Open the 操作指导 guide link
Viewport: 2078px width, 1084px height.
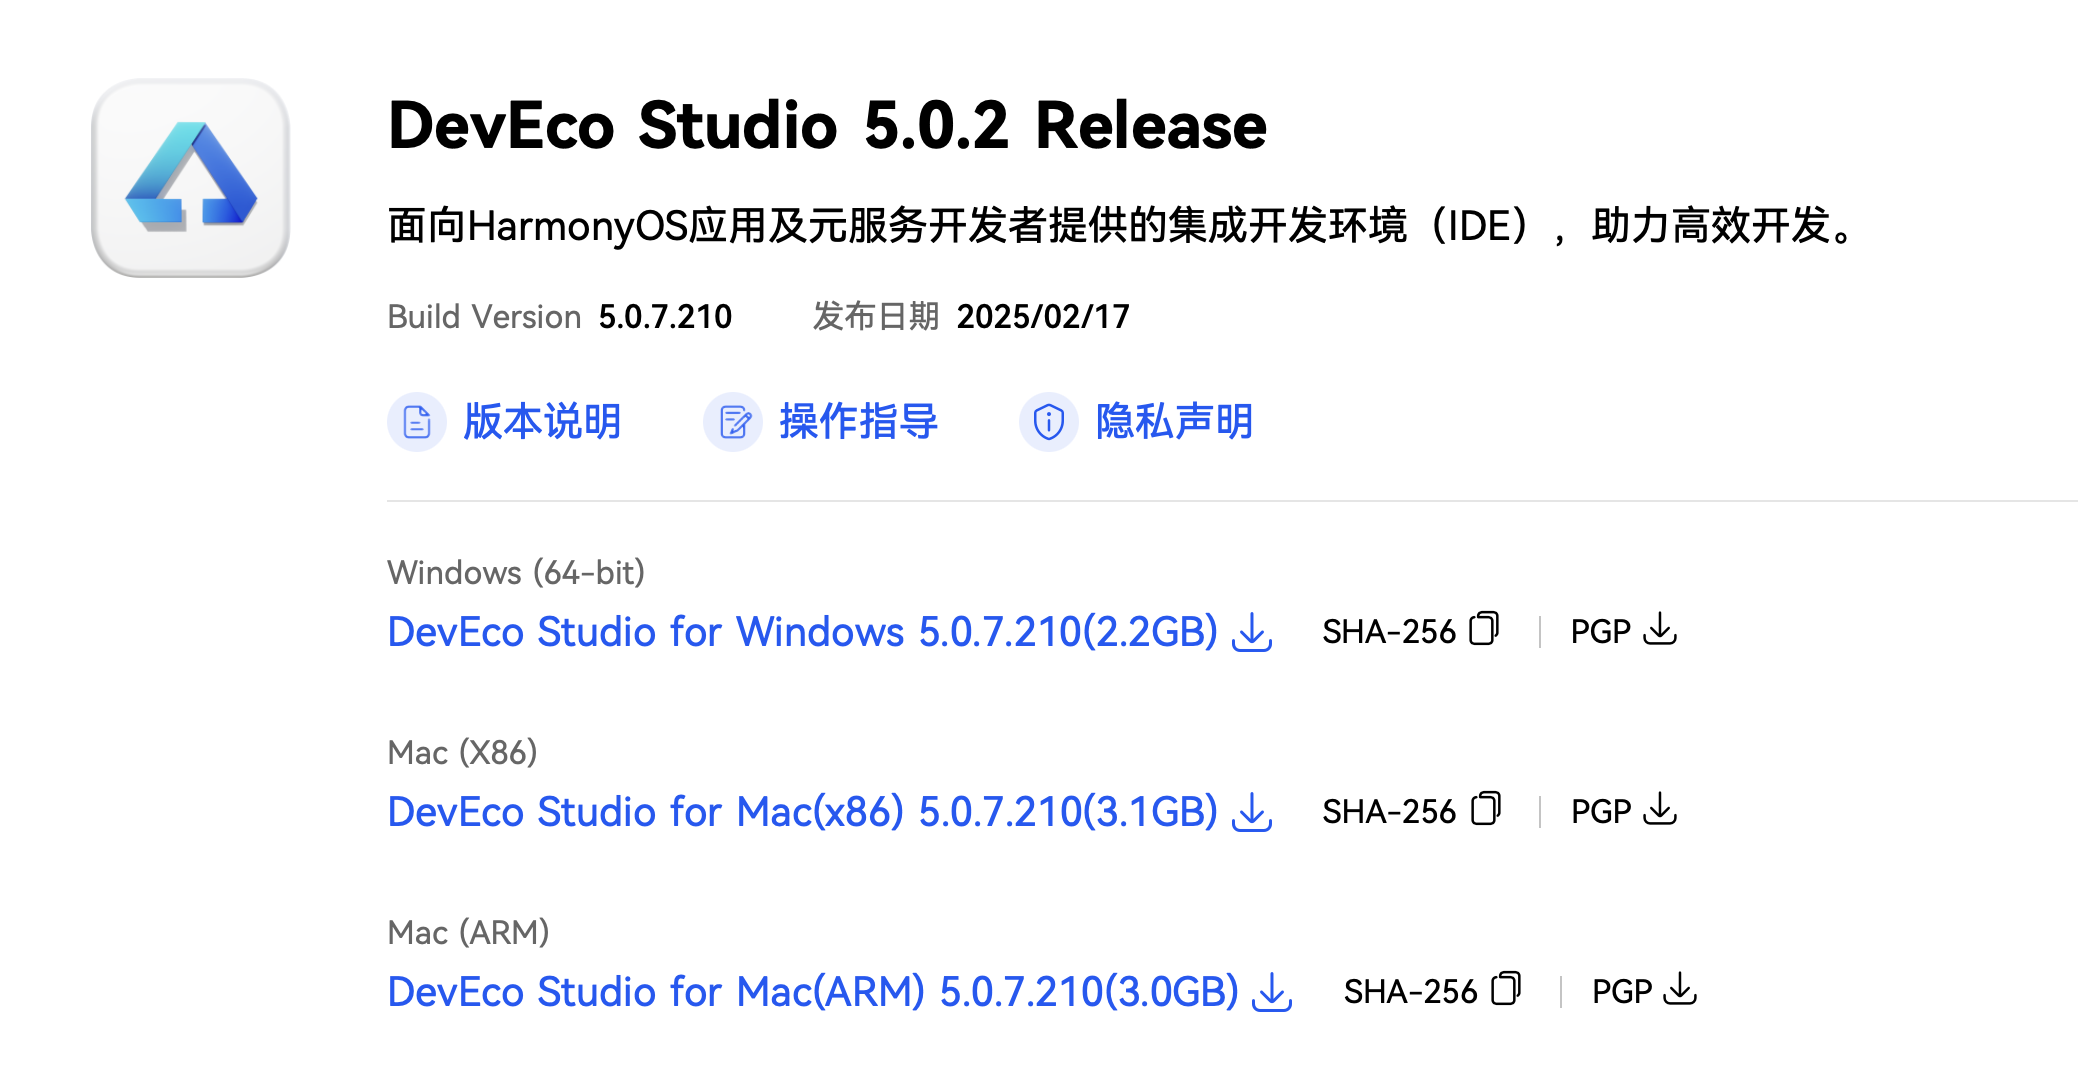tap(858, 422)
